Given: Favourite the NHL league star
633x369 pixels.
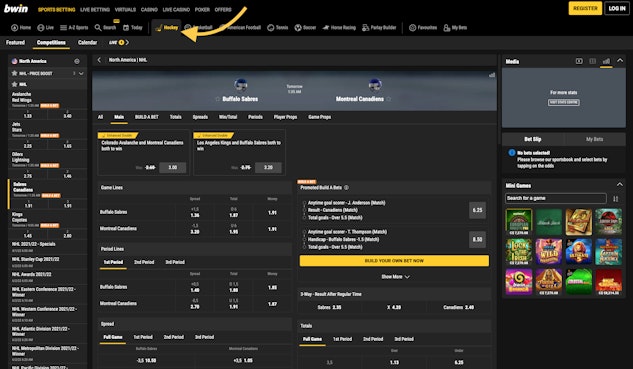Looking at the screenshot, I should [x=15, y=84].
